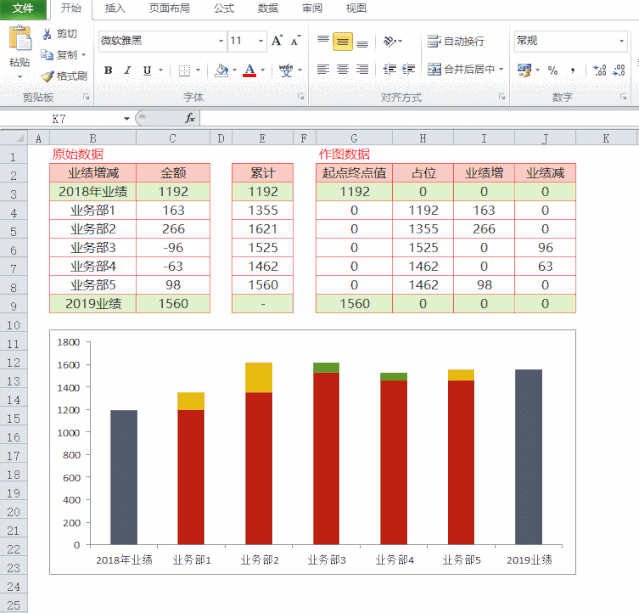Click the increase indent icon
Image resolution: width=639 pixels, height=613 pixels.
(408, 70)
